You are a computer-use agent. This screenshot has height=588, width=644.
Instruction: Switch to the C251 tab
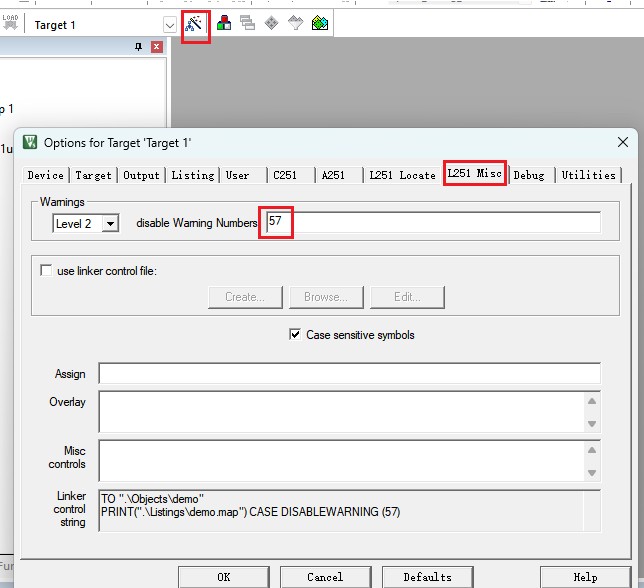click(x=285, y=175)
